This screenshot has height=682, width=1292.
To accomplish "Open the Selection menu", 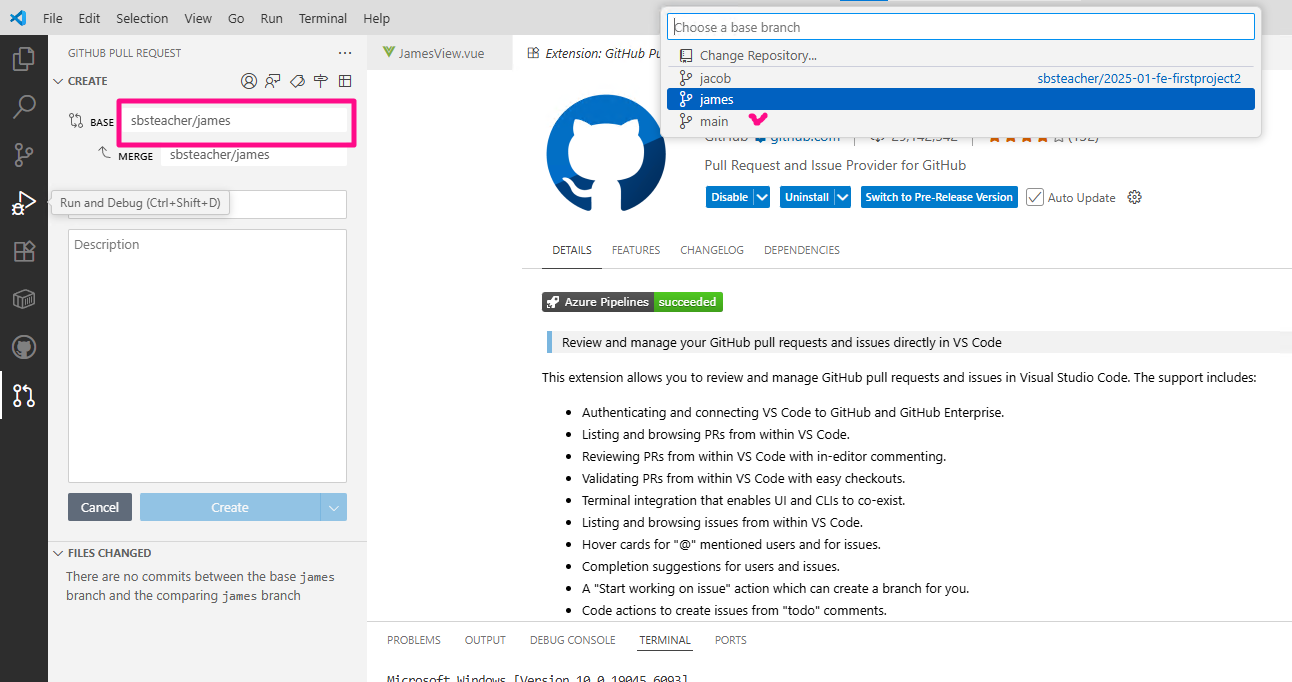I will (142, 18).
